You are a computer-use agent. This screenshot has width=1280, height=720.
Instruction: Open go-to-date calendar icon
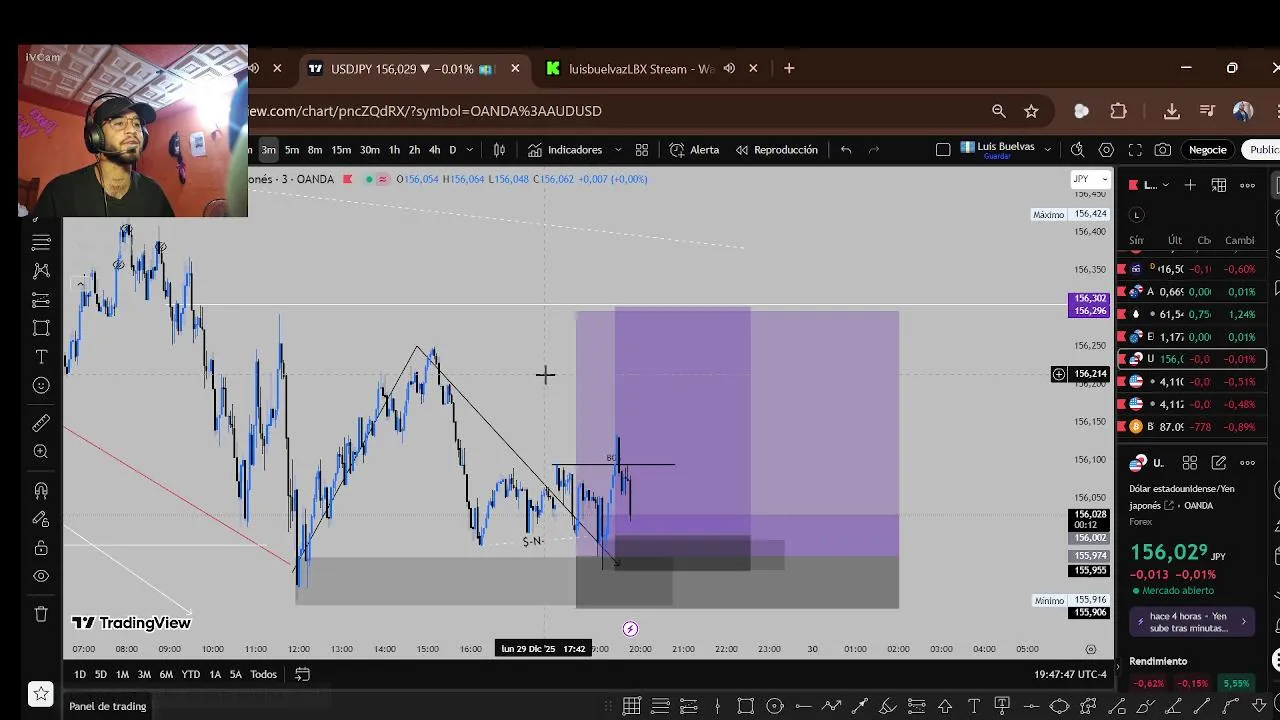click(x=302, y=674)
